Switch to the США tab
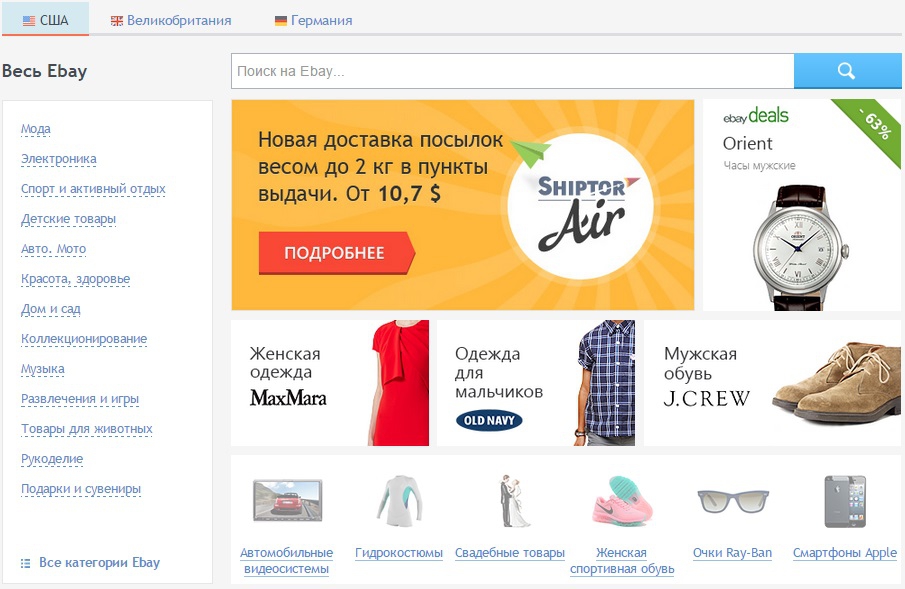This screenshot has height=589, width=905. coord(46,20)
